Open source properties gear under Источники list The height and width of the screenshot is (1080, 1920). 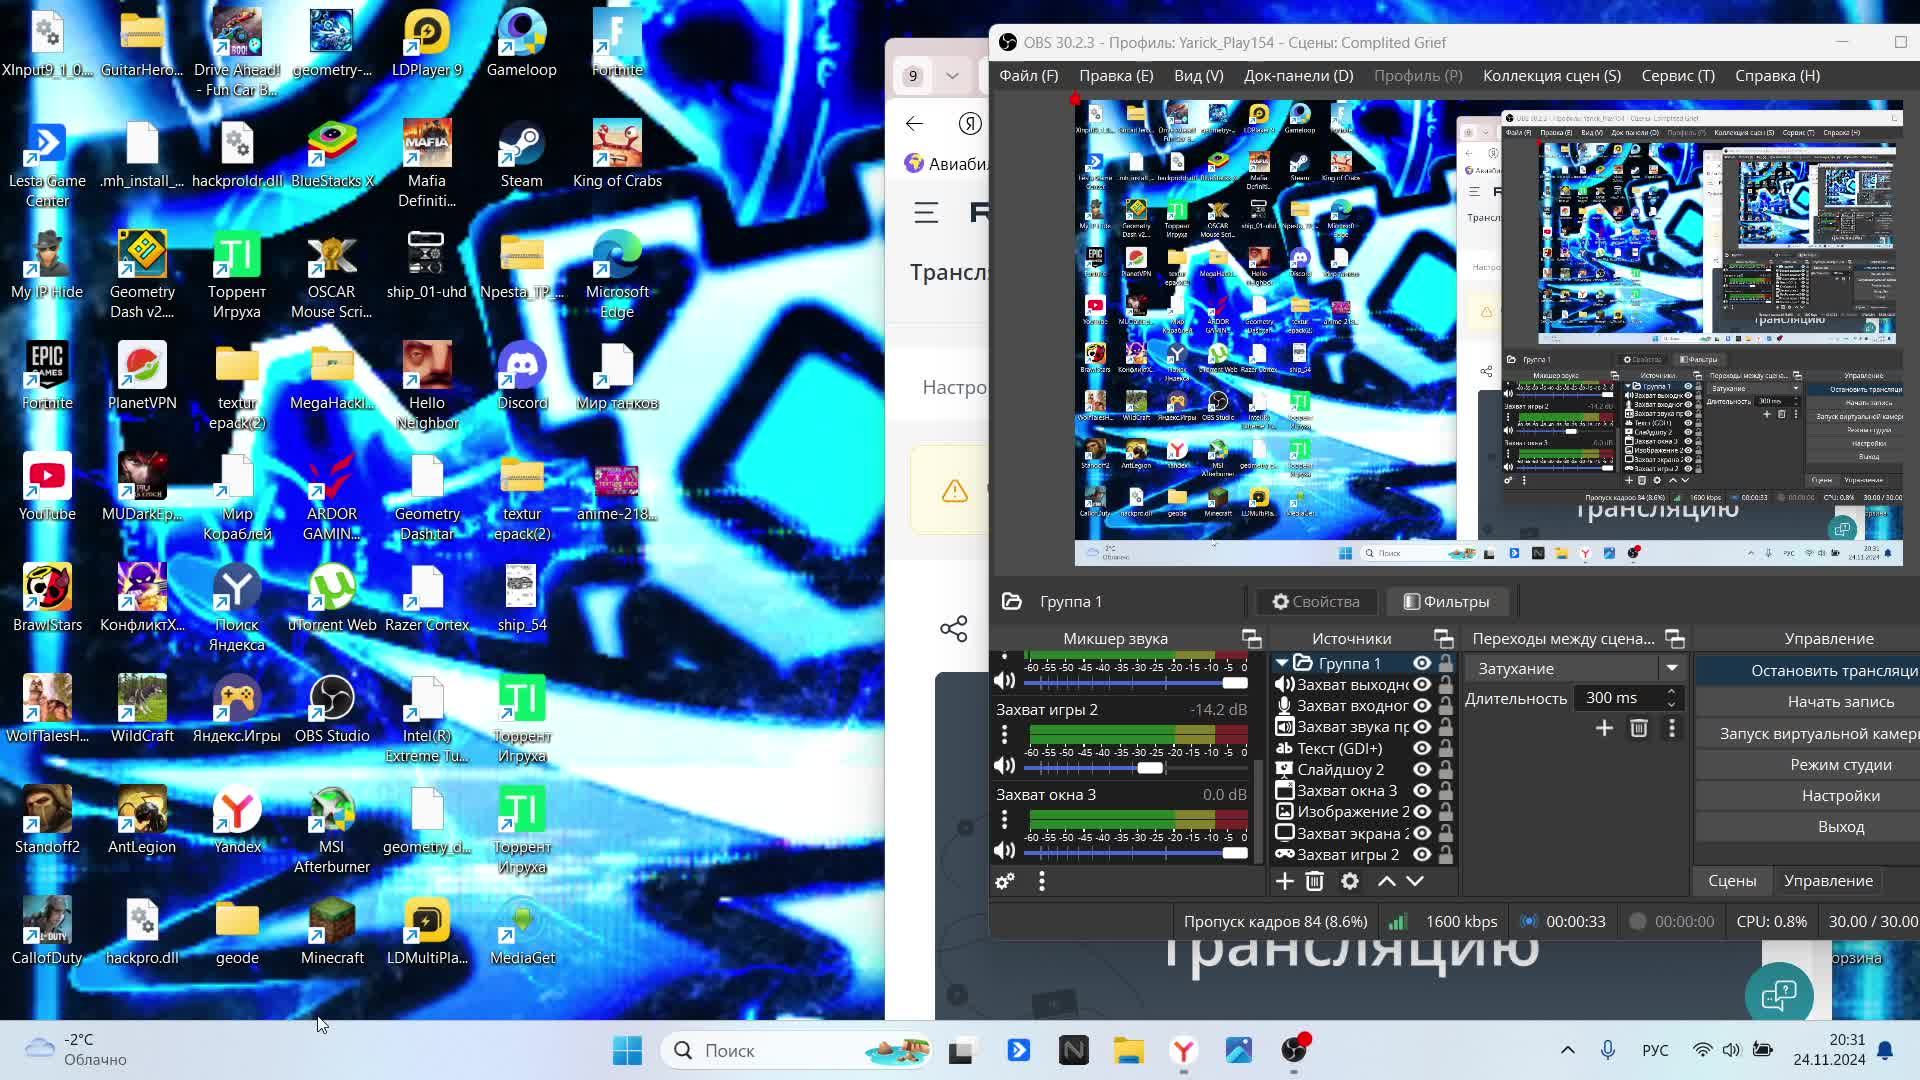(1350, 881)
